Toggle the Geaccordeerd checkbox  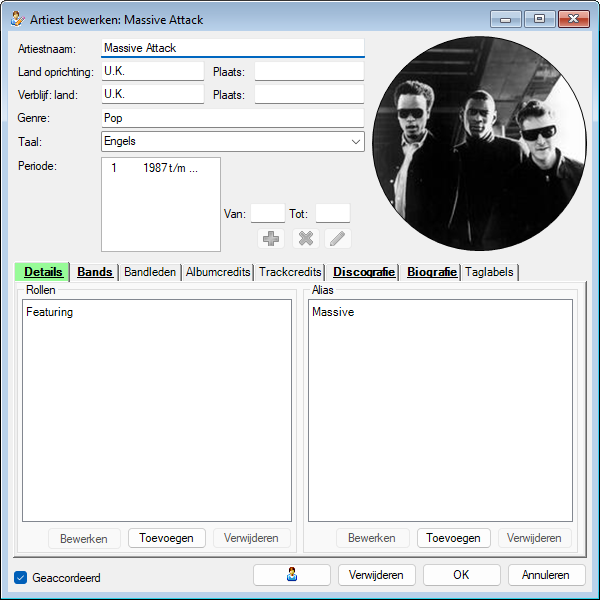pos(21,577)
